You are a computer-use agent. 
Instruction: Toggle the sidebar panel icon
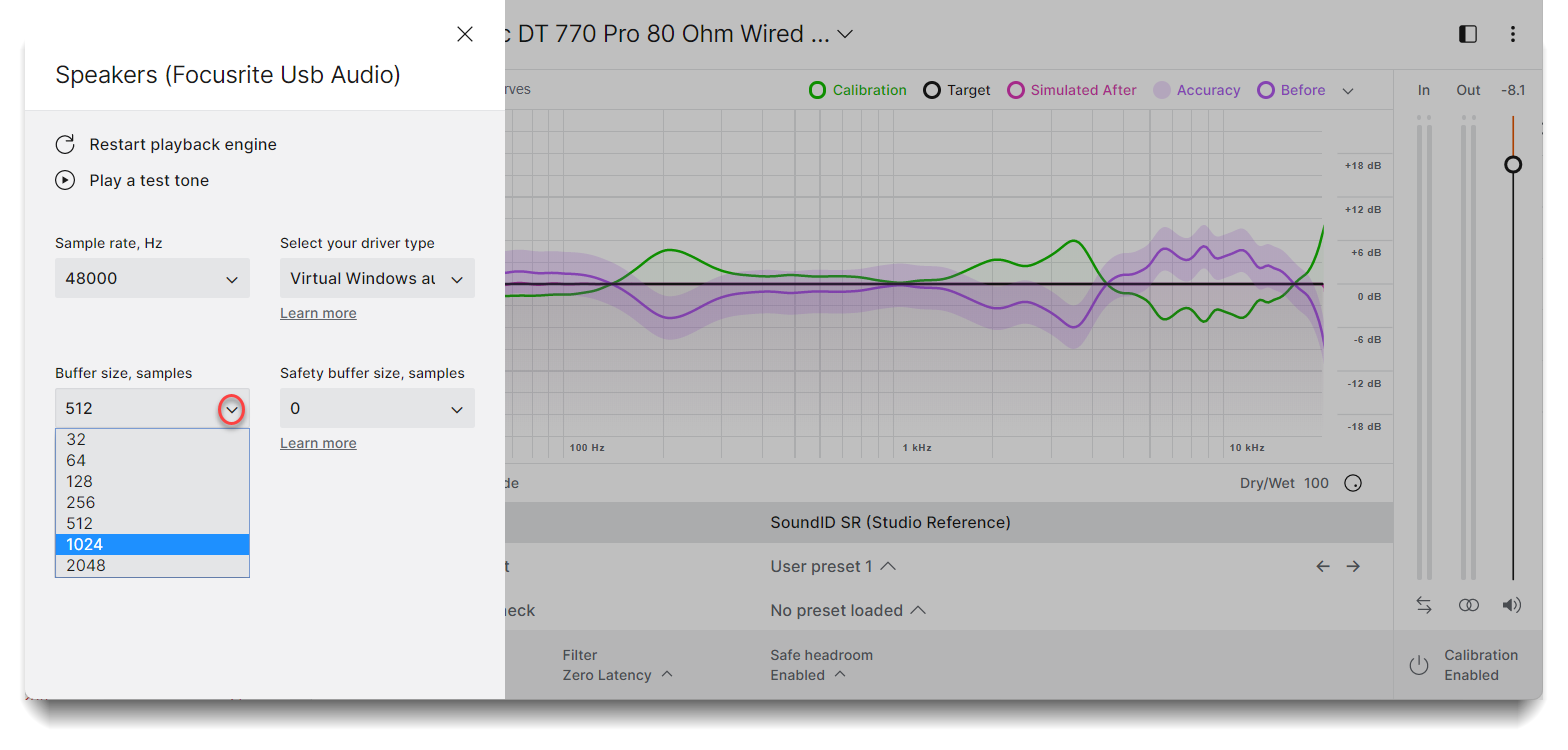[x=1468, y=34]
